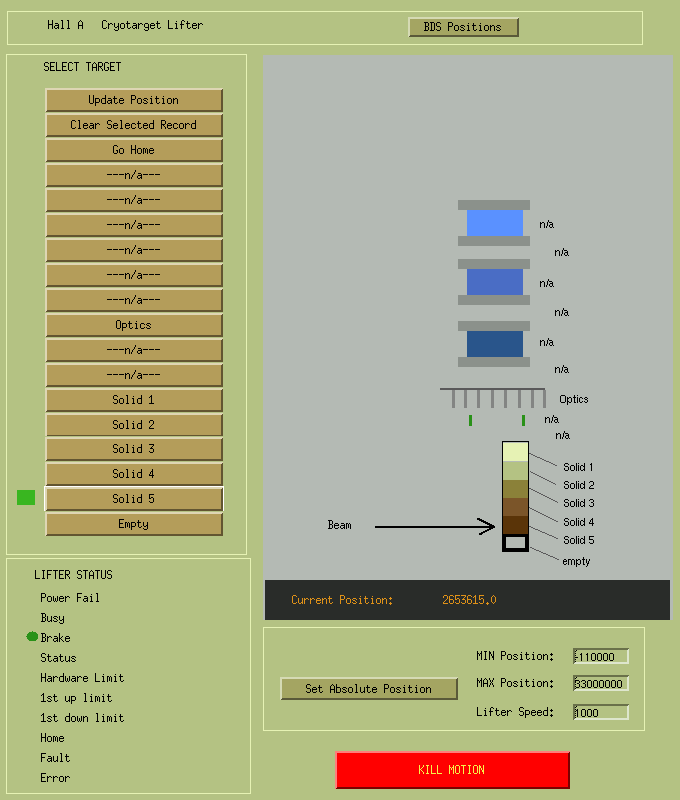
Task: Click the current position value 2653615.0
Action: (x=469, y=600)
